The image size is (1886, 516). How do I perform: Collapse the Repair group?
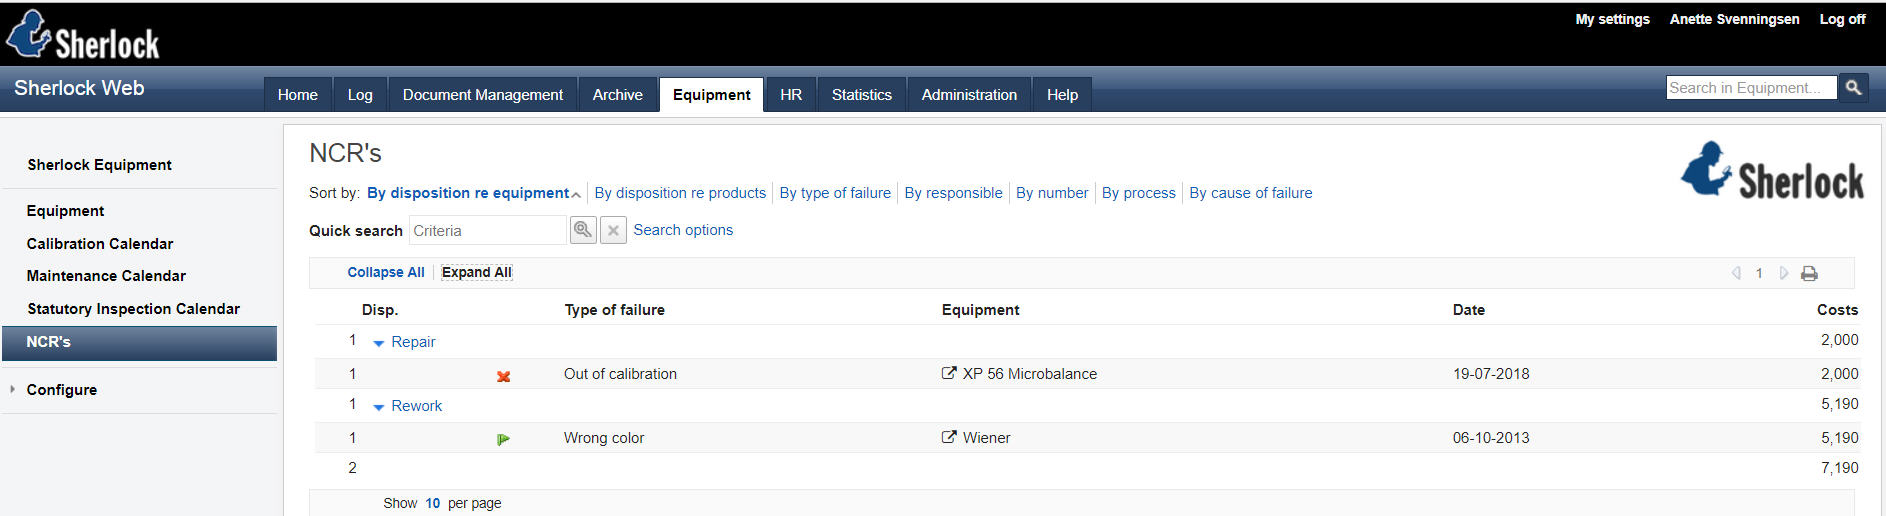coord(379,343)
